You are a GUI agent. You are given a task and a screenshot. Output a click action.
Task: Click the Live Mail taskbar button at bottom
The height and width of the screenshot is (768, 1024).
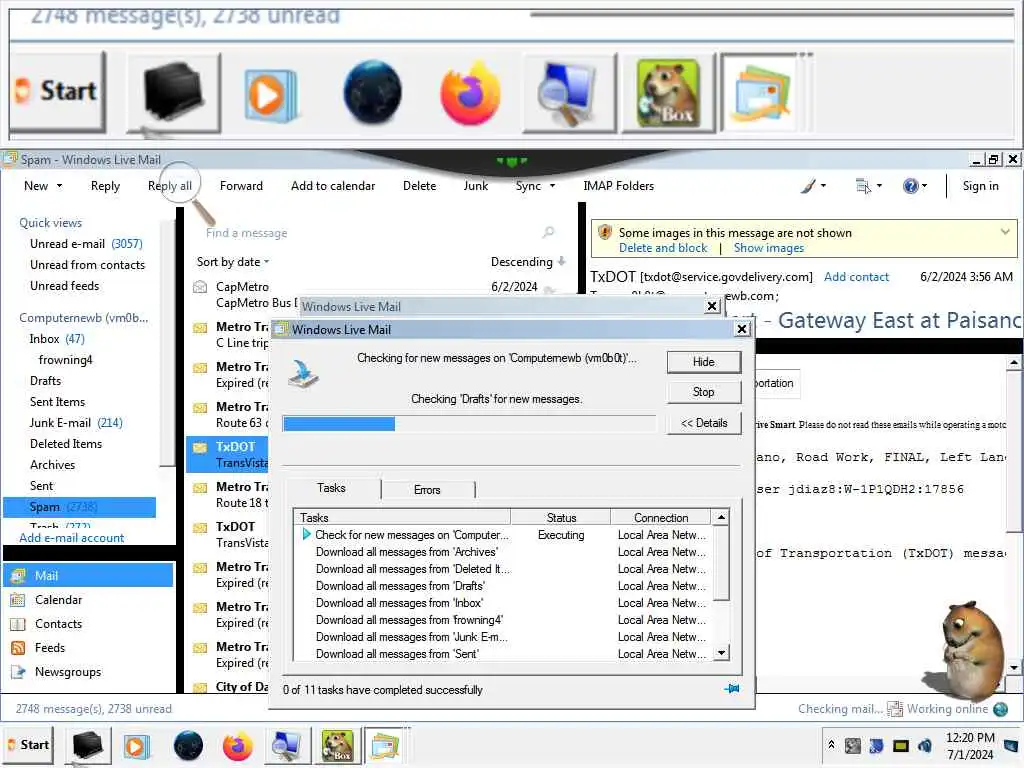[385, 746]
